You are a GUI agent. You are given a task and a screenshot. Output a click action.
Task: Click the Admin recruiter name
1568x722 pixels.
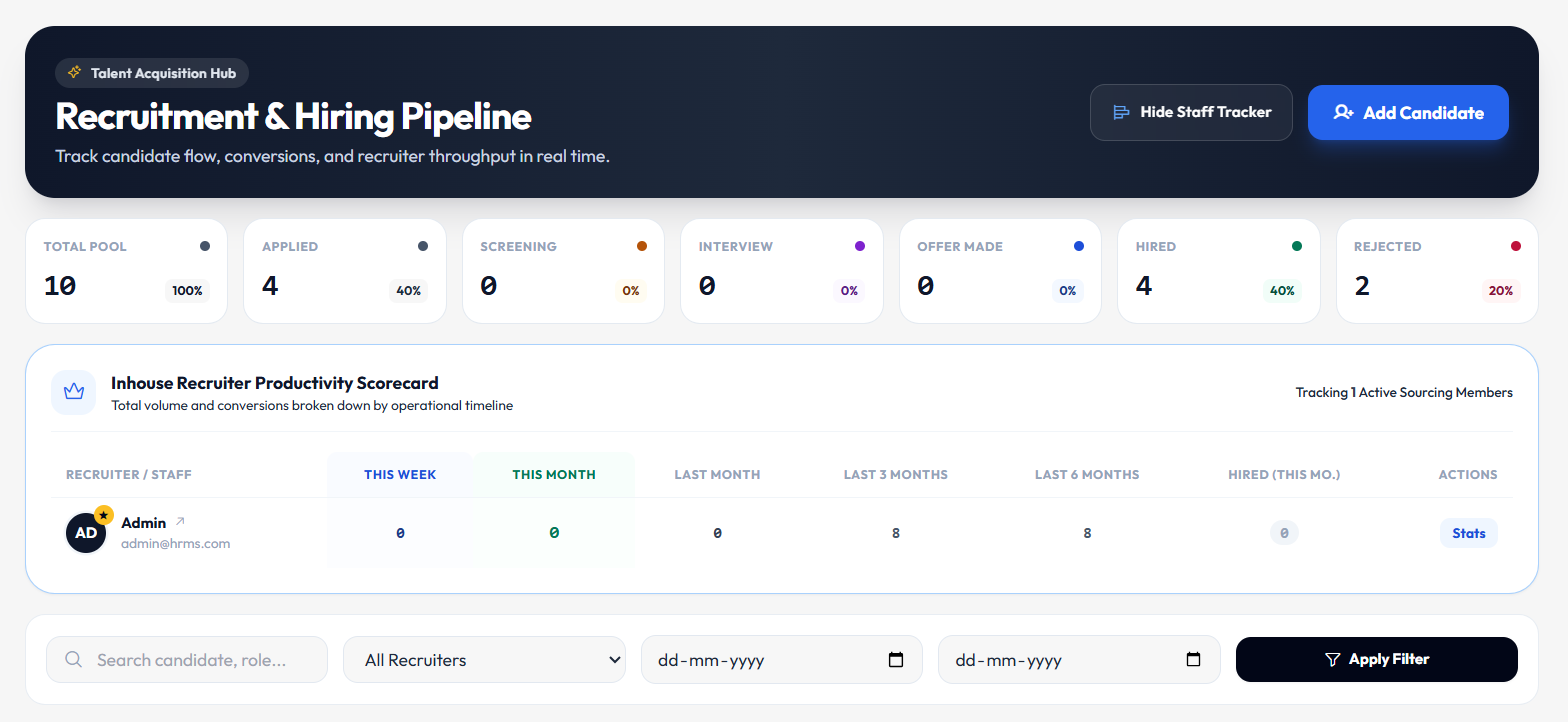tap(144, 522)
